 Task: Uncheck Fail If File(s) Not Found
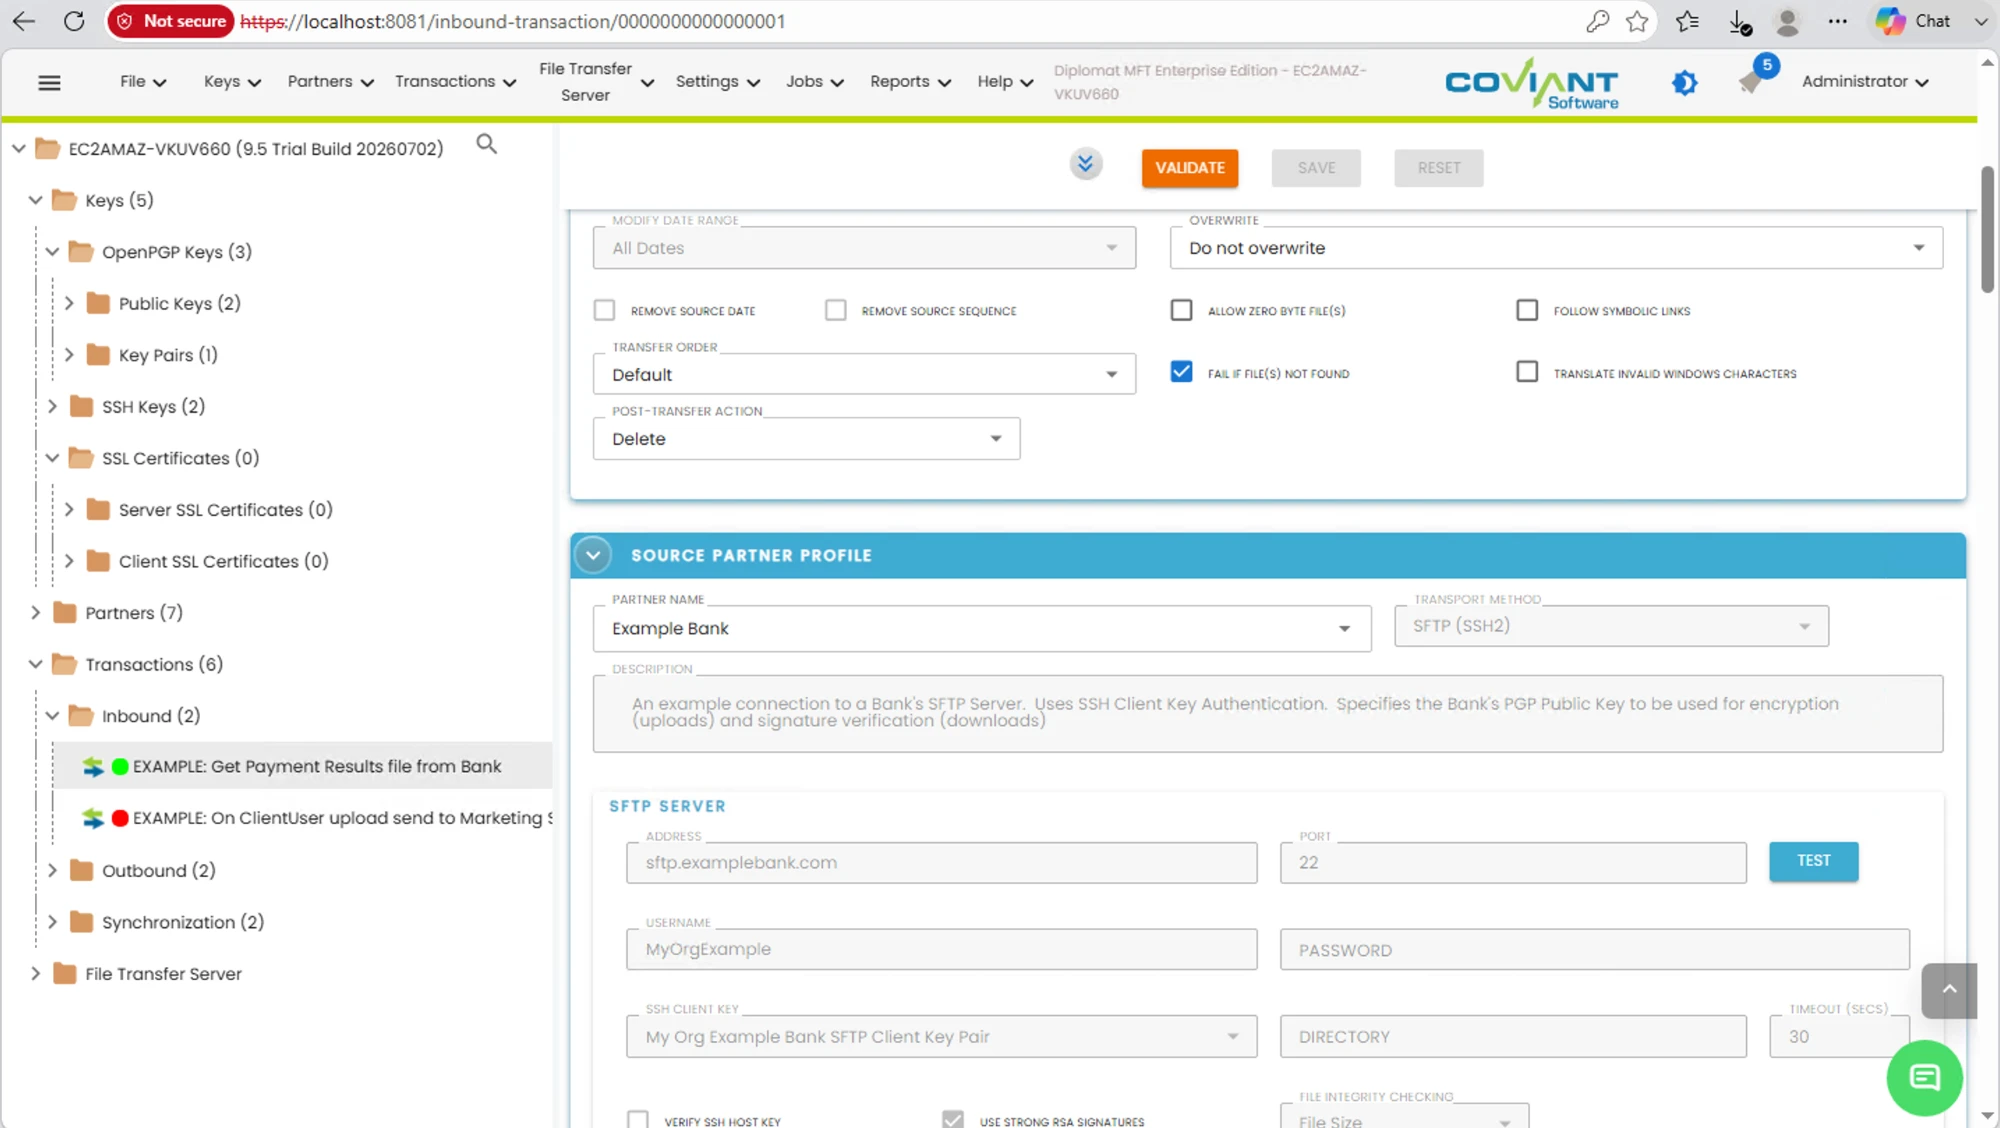pos(1181,372)
